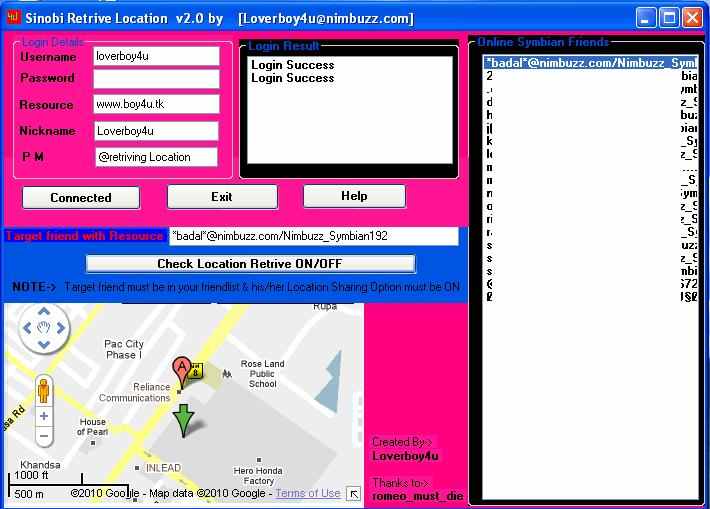
Task: Zoom in the map with plus
Action: [44, 416]
